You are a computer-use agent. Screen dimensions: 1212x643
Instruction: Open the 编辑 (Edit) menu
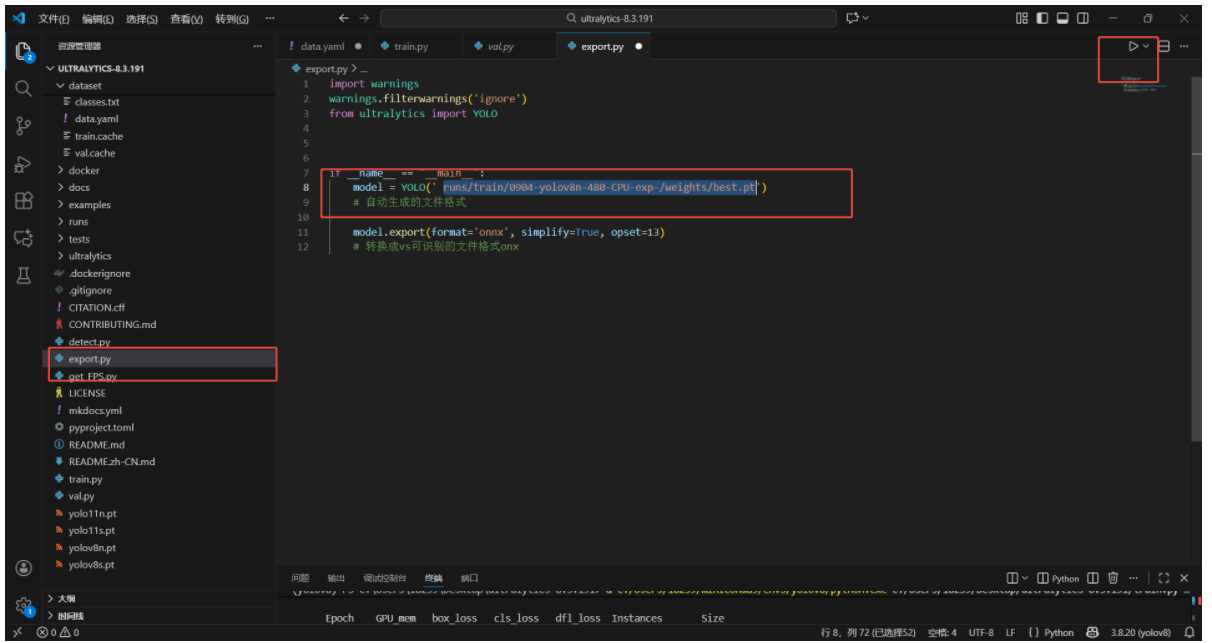(x=97, y=19)
